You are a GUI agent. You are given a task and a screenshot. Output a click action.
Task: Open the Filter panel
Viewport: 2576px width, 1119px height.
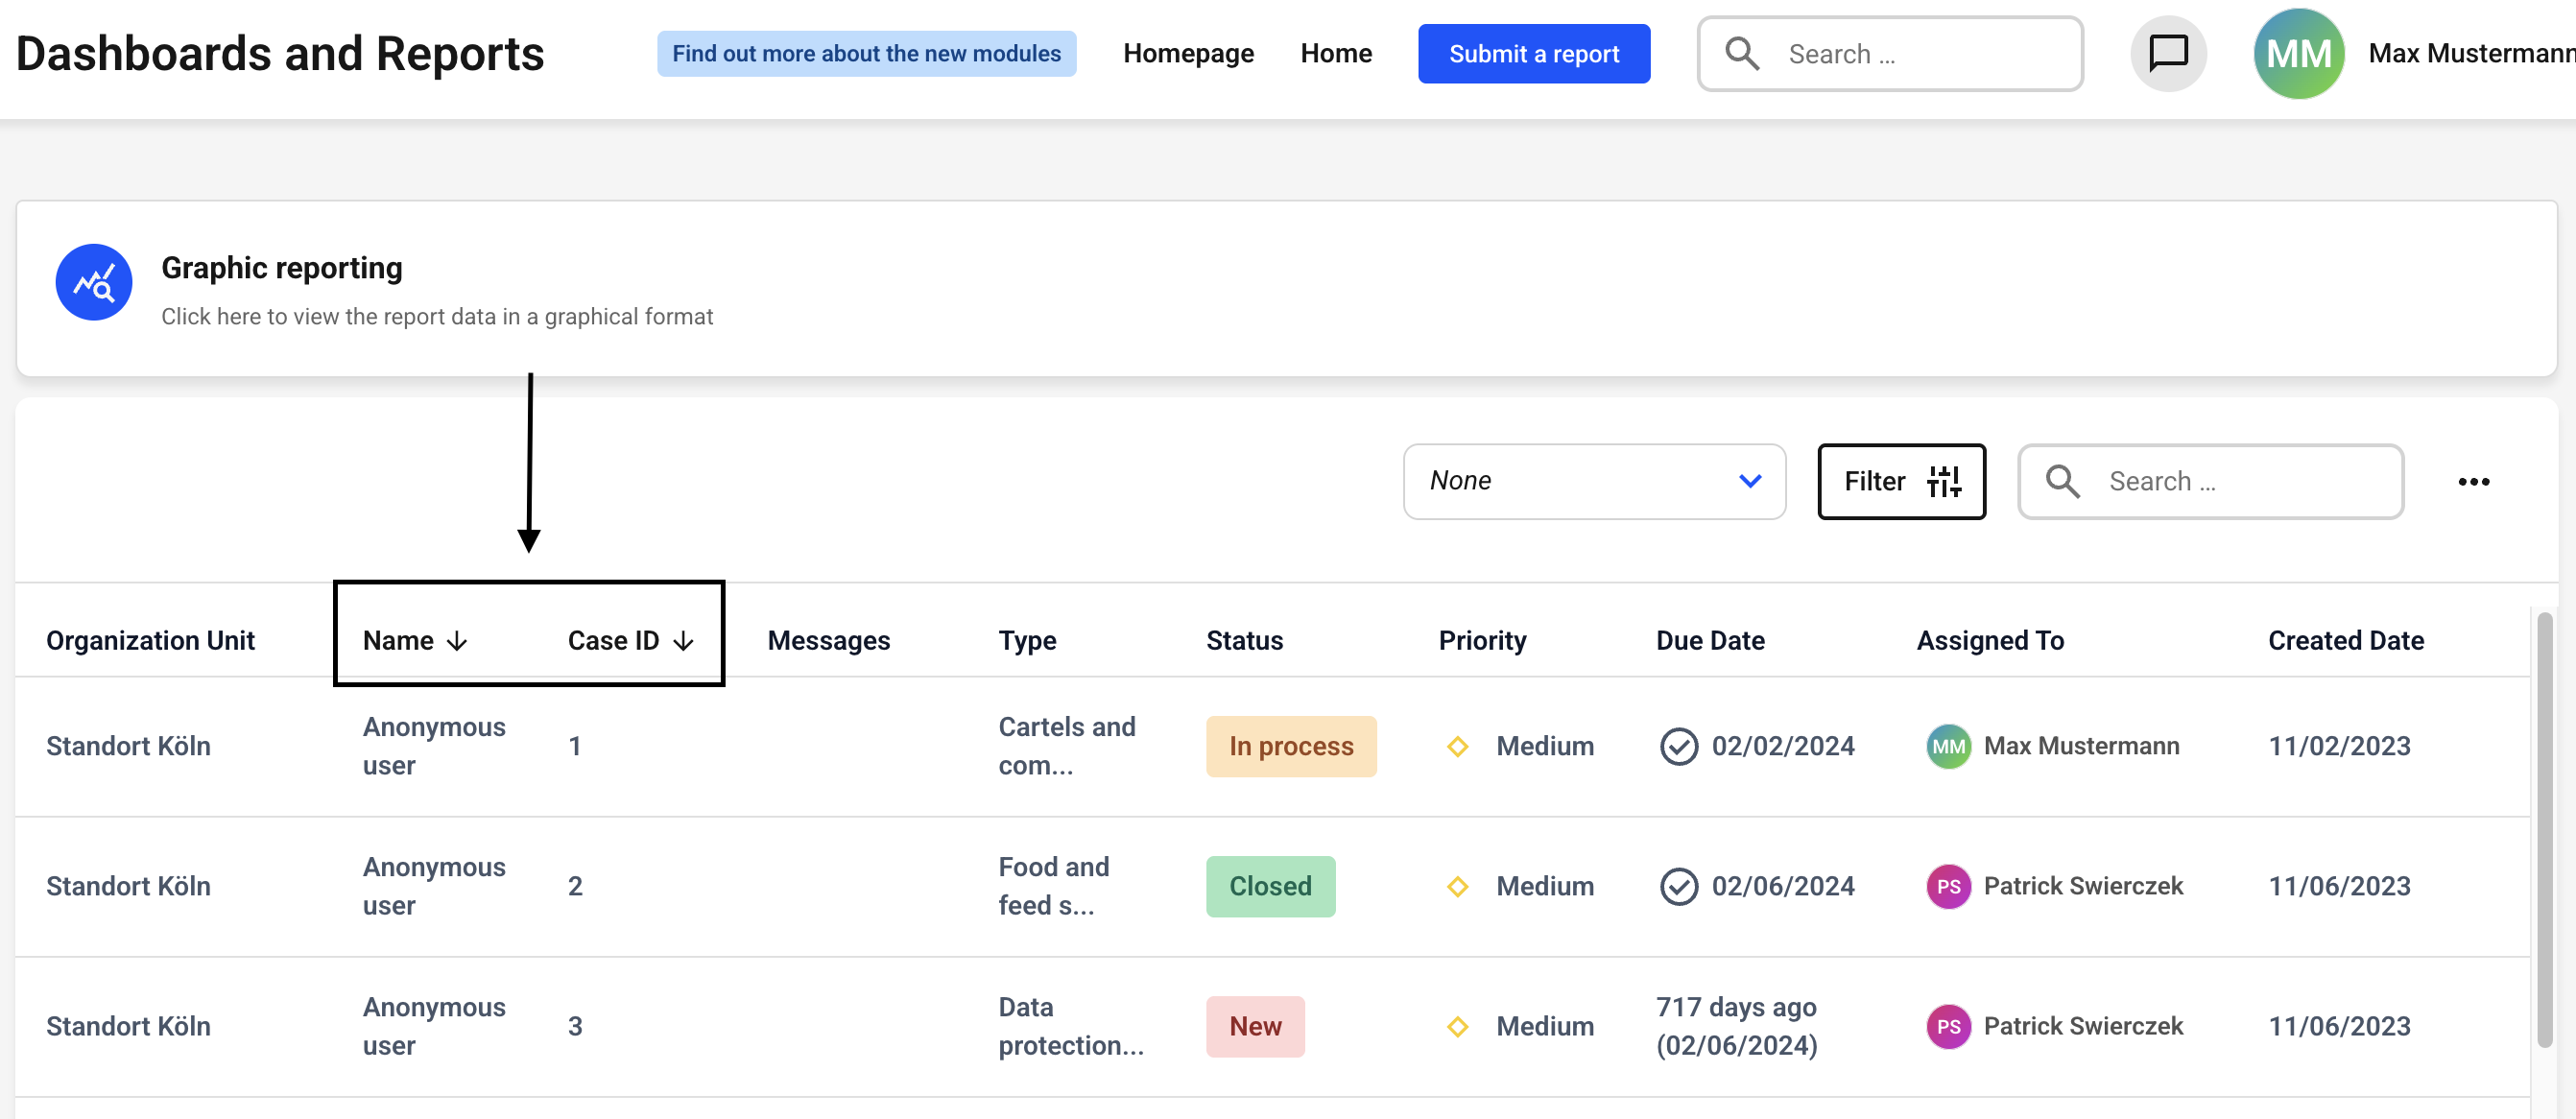[1901, 482]
